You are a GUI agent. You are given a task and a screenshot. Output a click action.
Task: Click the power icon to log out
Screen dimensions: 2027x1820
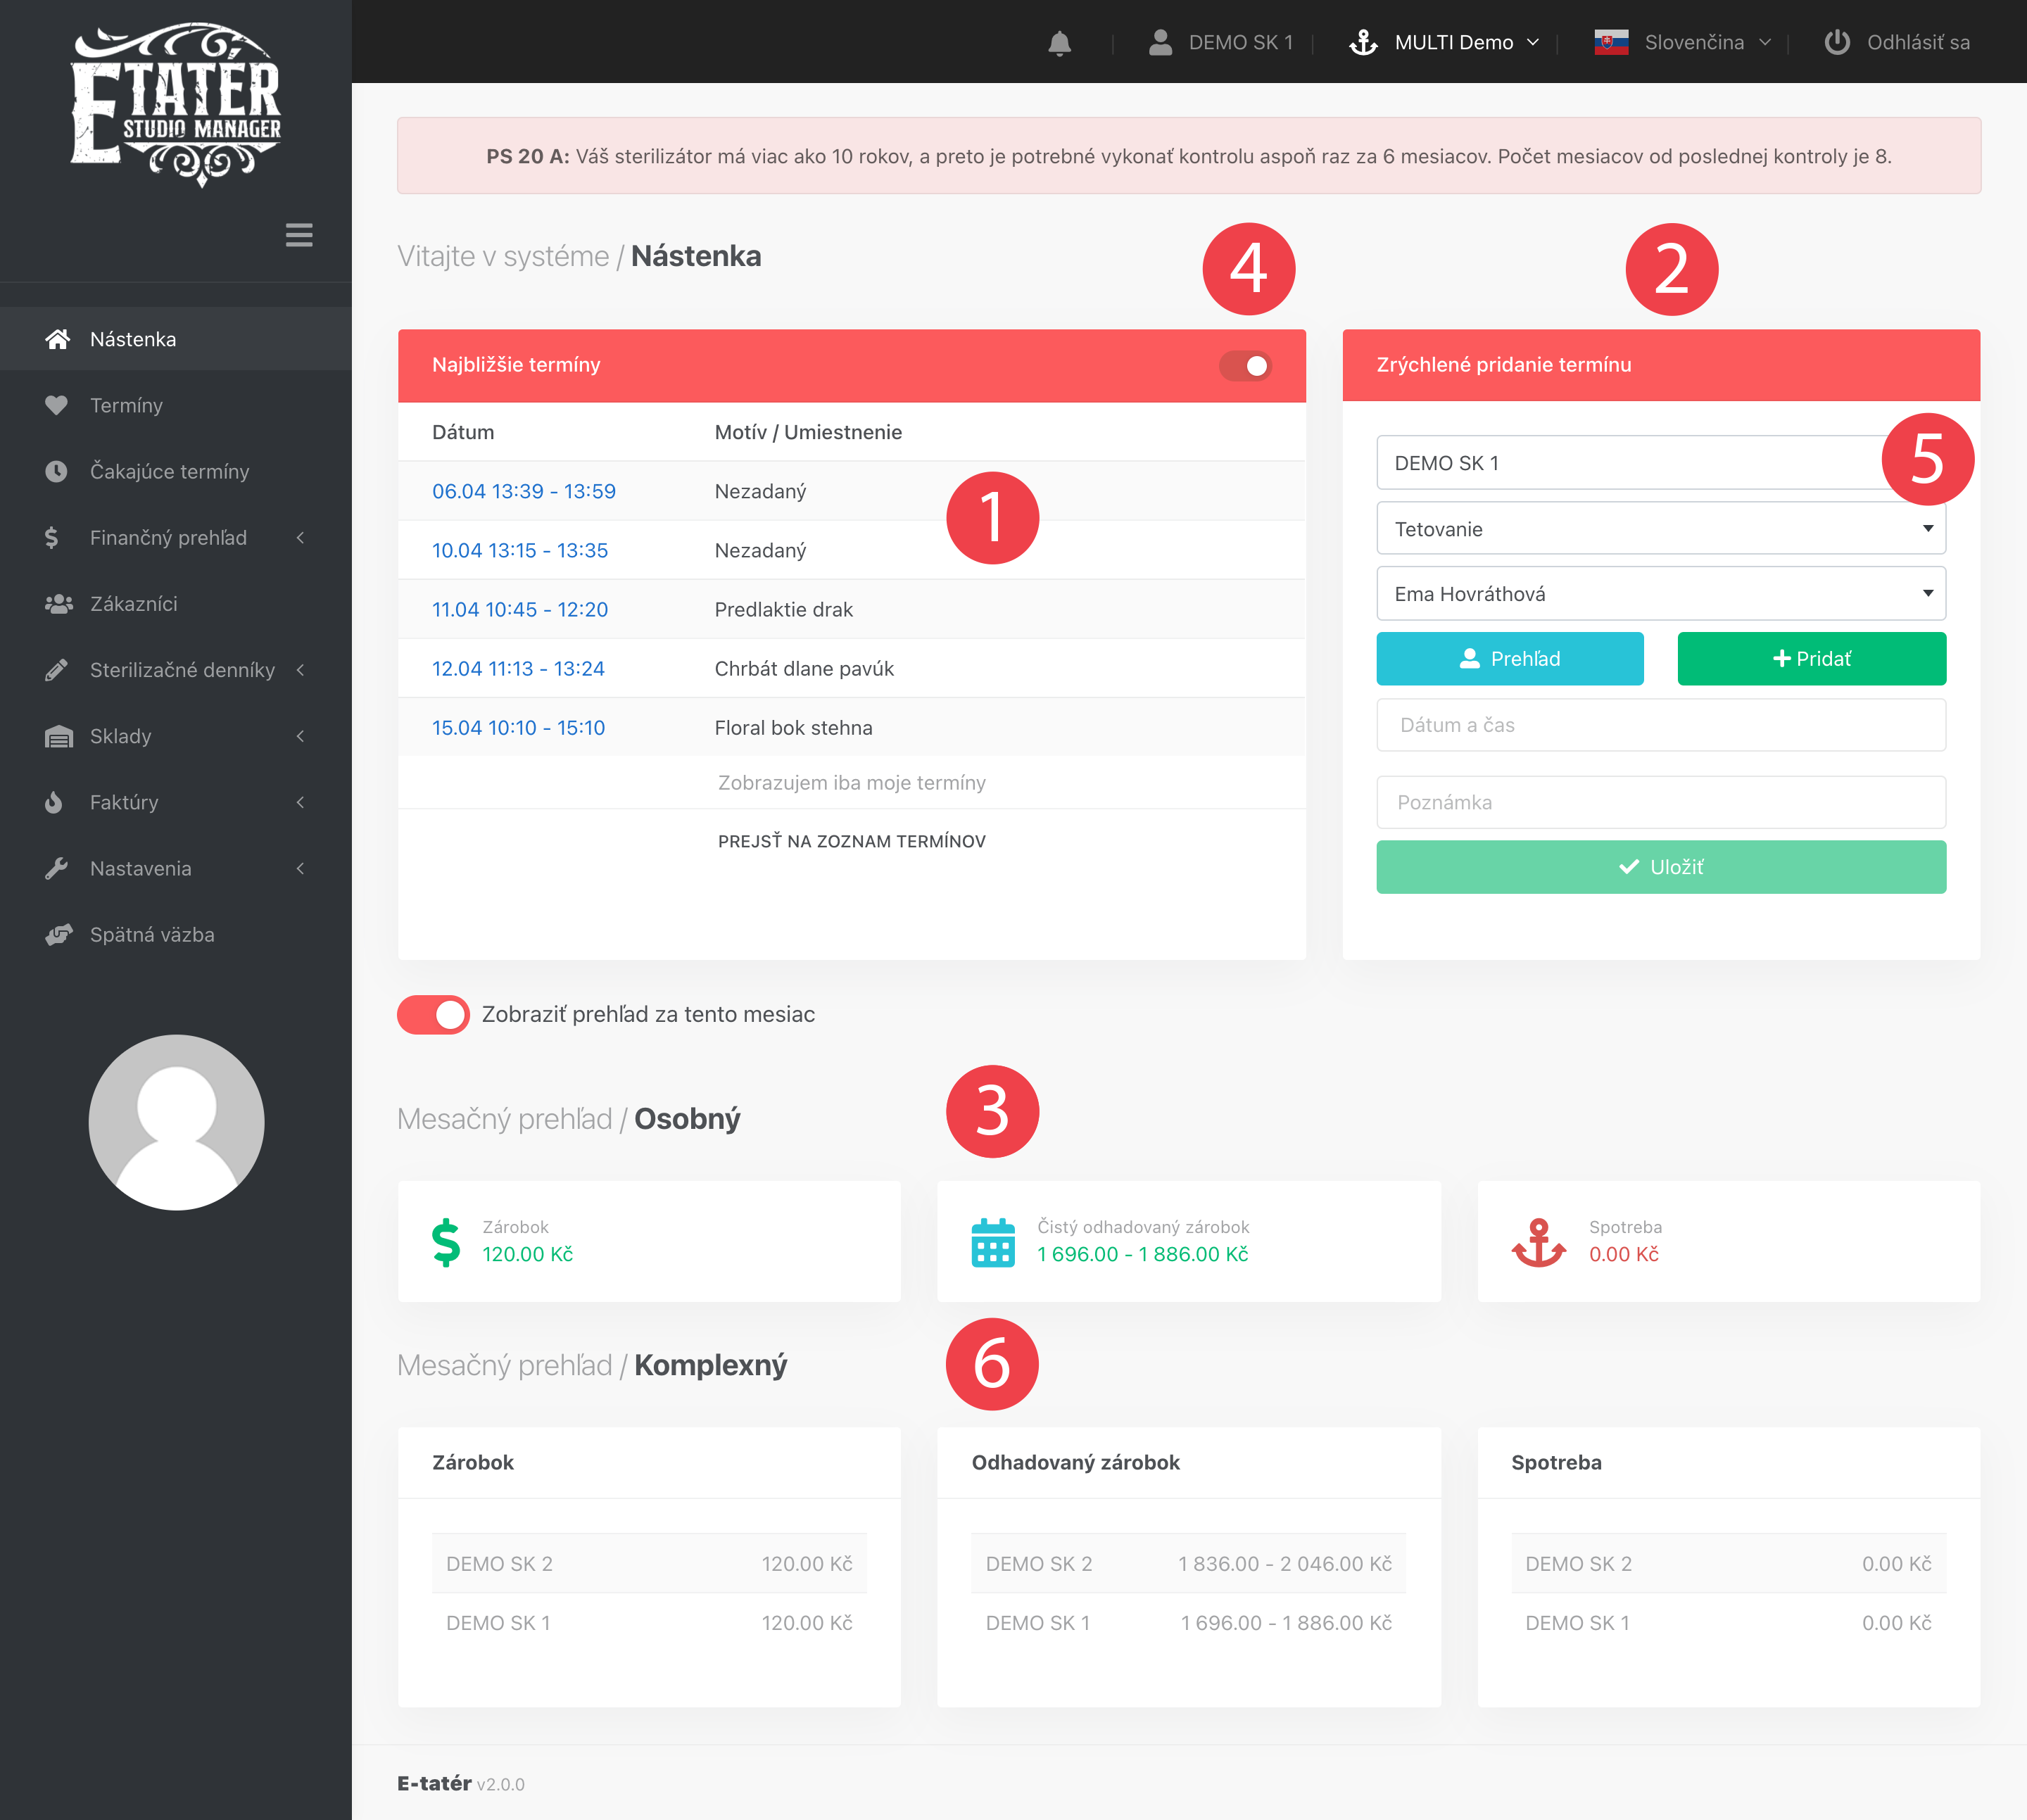coord(1837,42)
